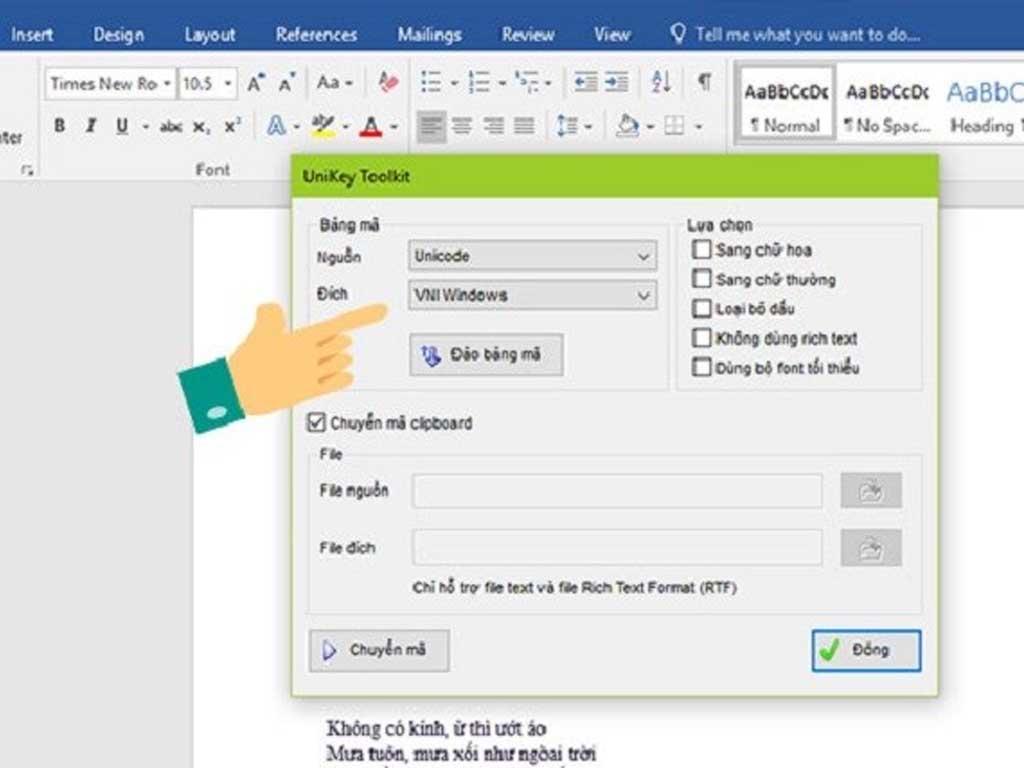
Task: Apply Italic formatting
Action: pyautogui.click(x=91, y=125)
